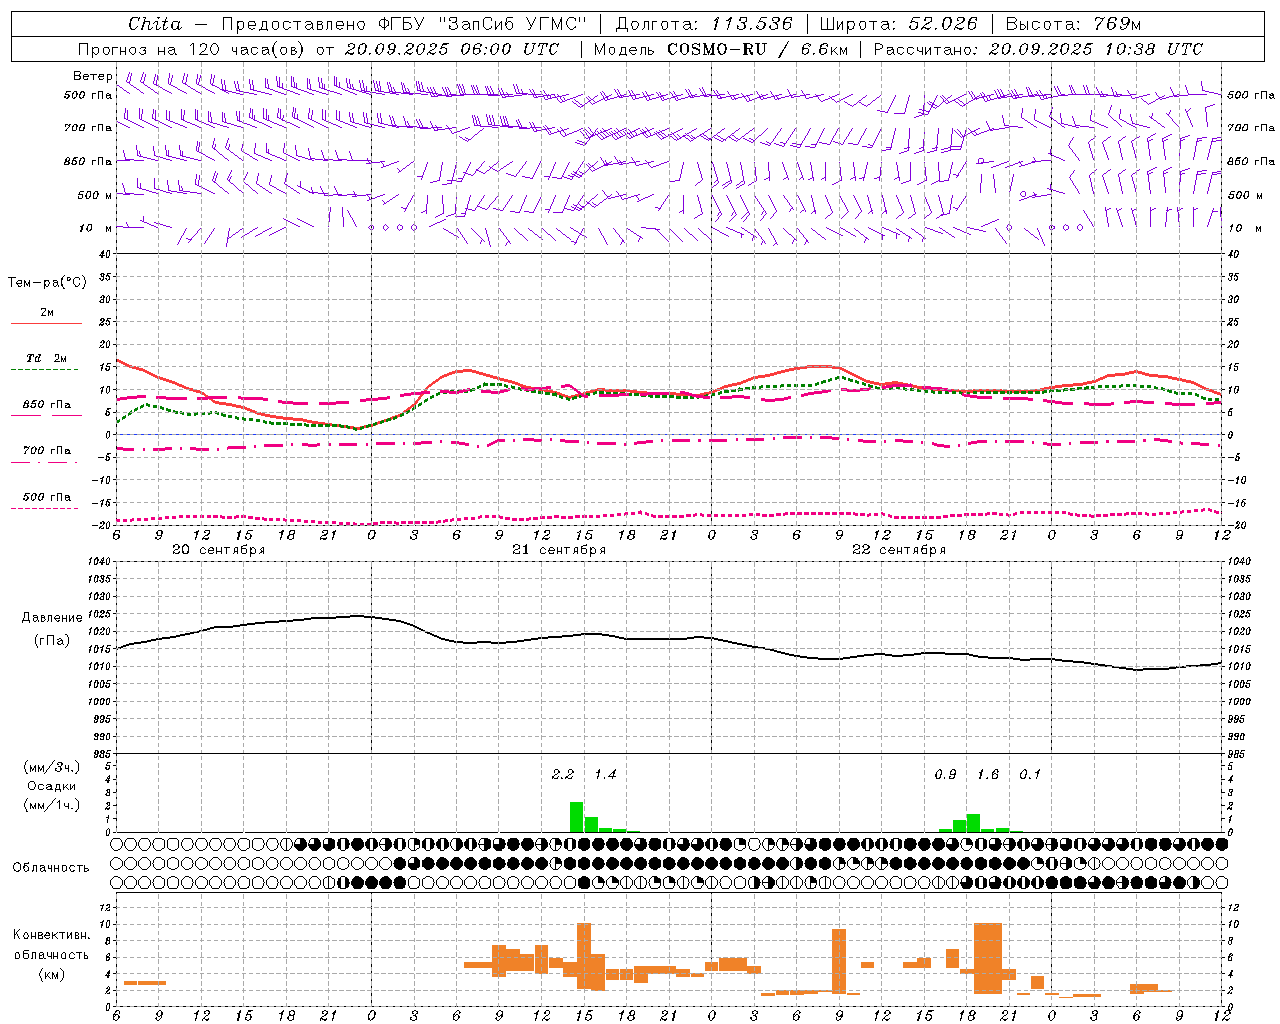Select the "Прогноз на 120 часа(ов)" forecast text
1280x1024 pixels.
[192, 49]
